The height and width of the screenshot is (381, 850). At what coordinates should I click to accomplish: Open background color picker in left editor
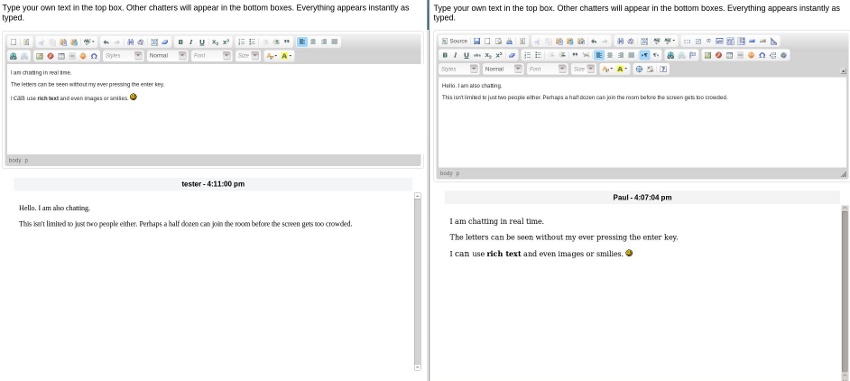[x=286, y=56]
